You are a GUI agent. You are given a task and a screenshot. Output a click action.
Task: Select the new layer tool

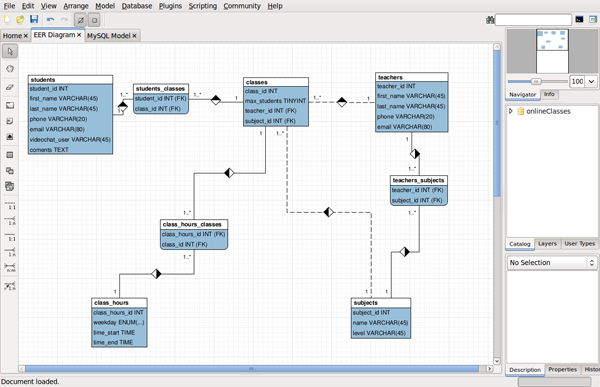(10, 105)
